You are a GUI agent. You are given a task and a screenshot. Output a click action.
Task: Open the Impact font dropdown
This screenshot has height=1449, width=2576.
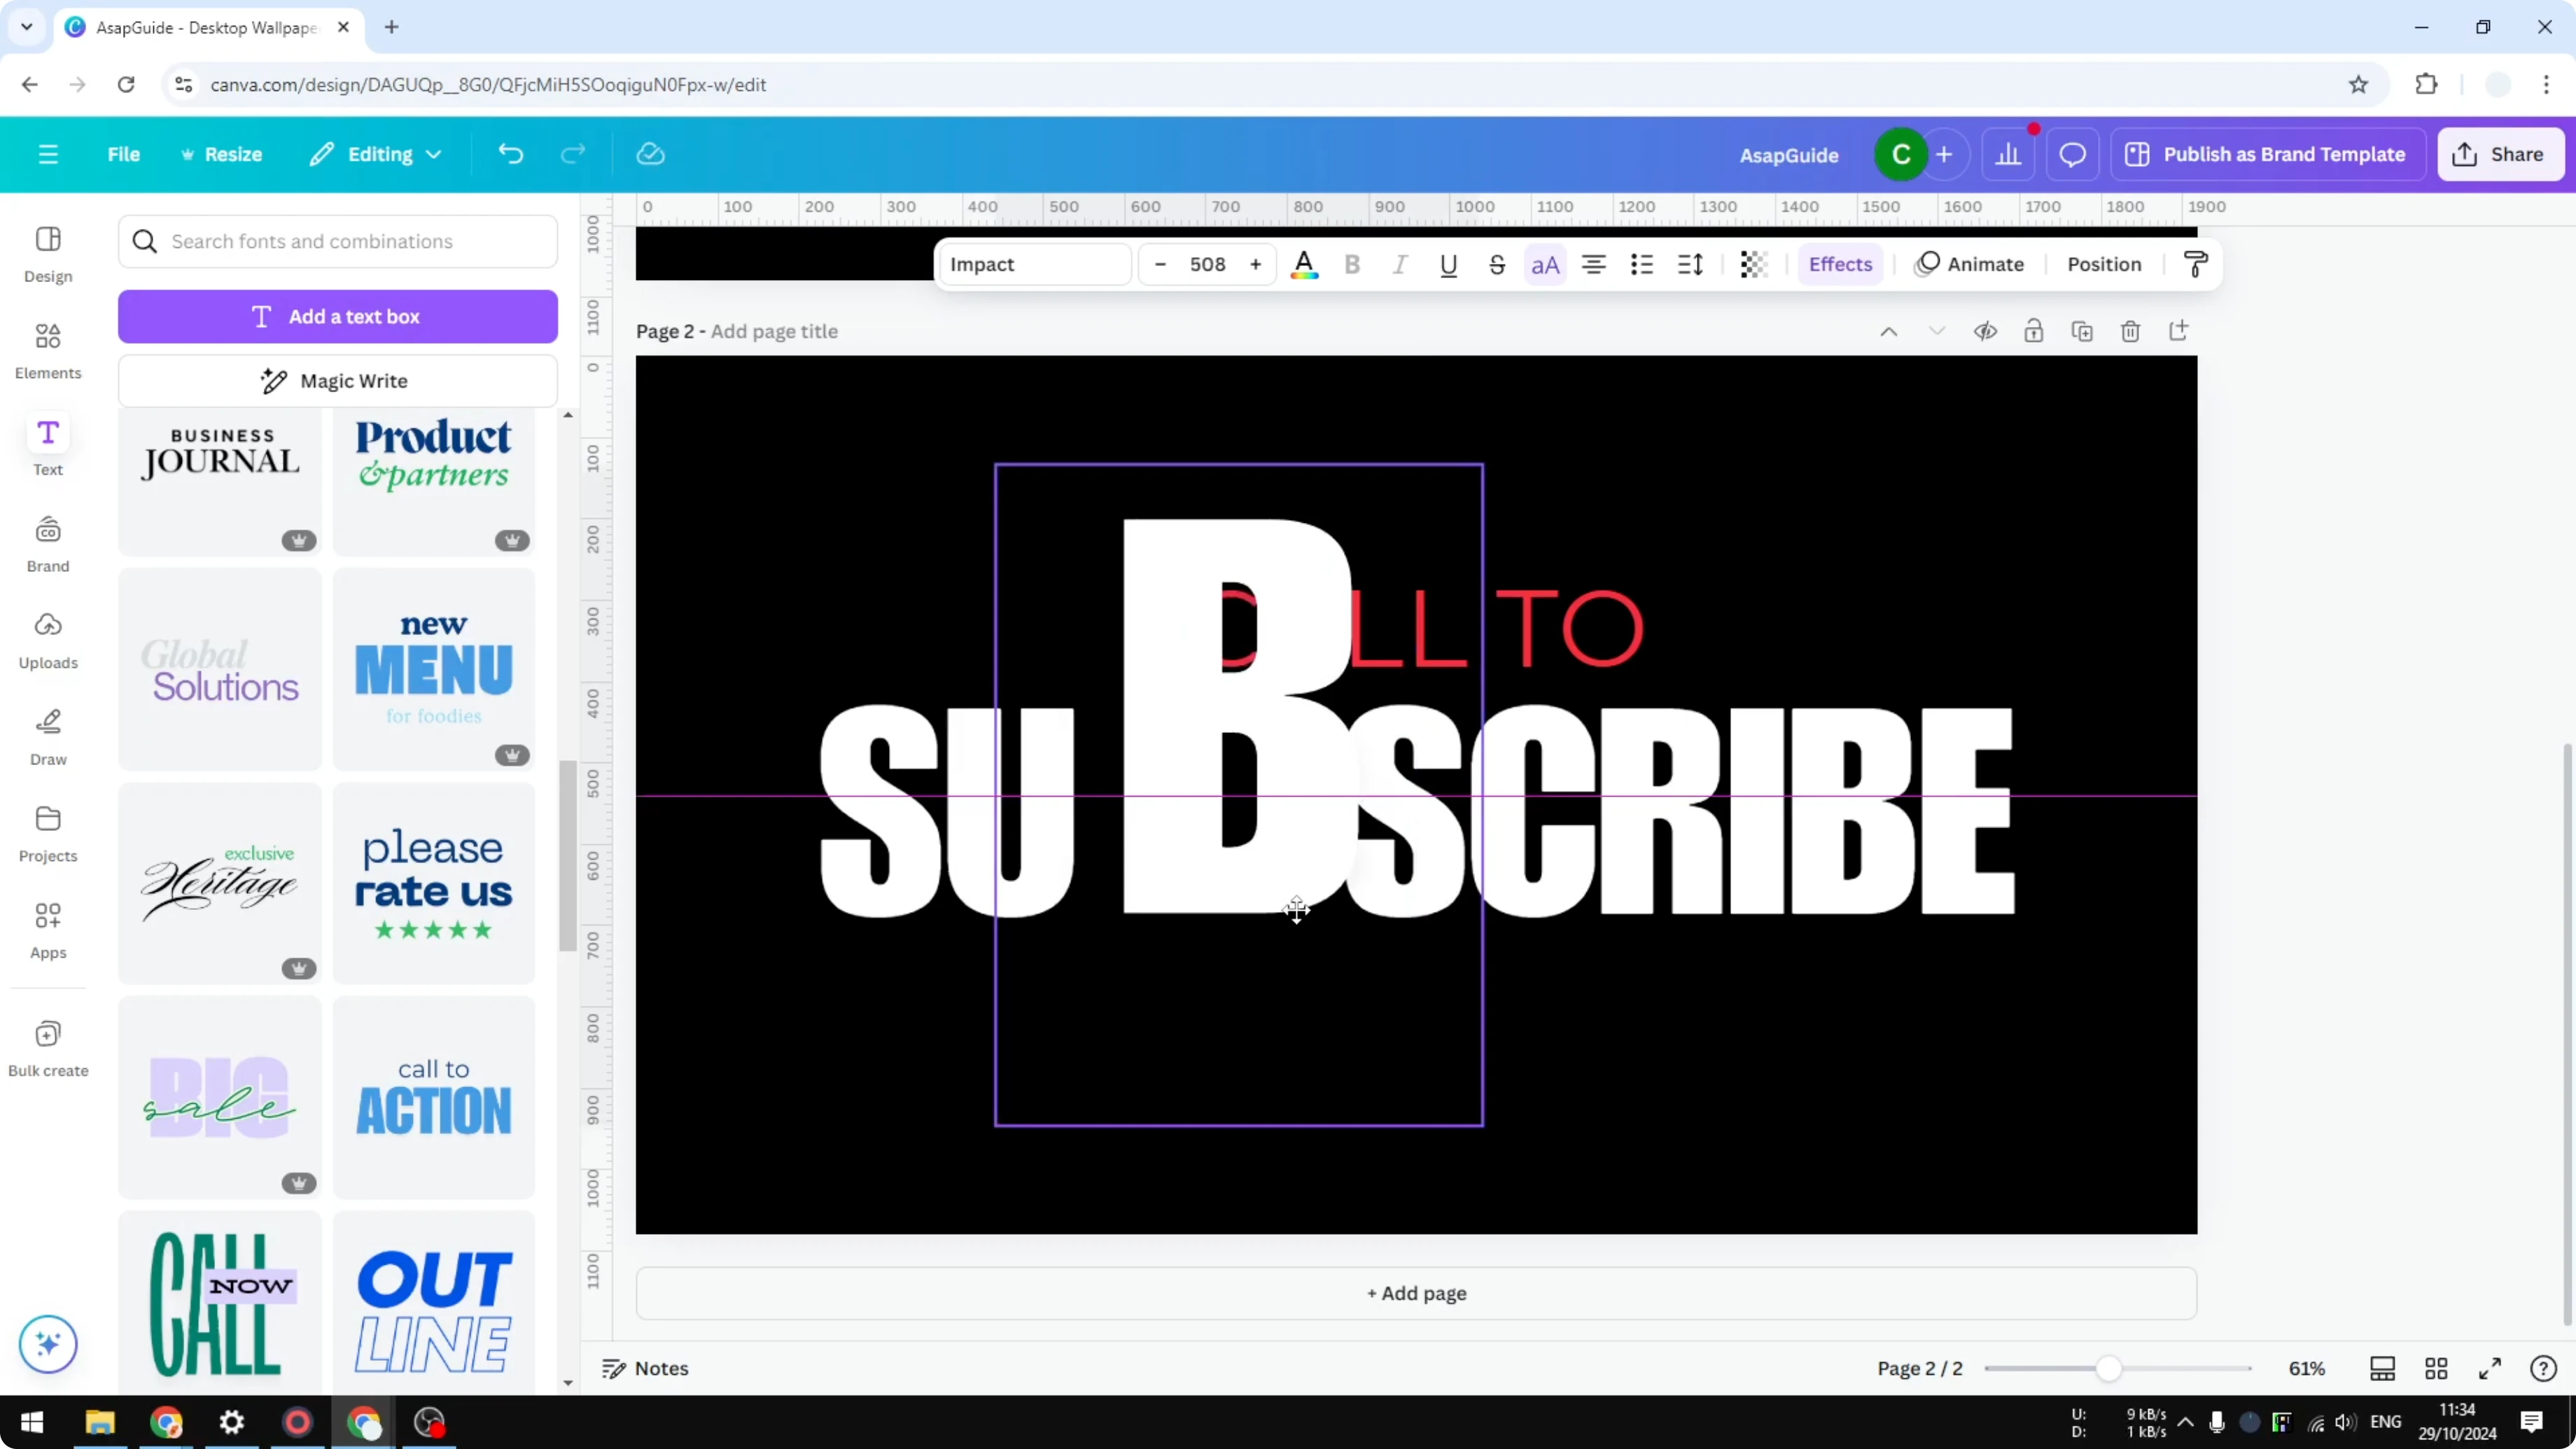coord(1035,264)
